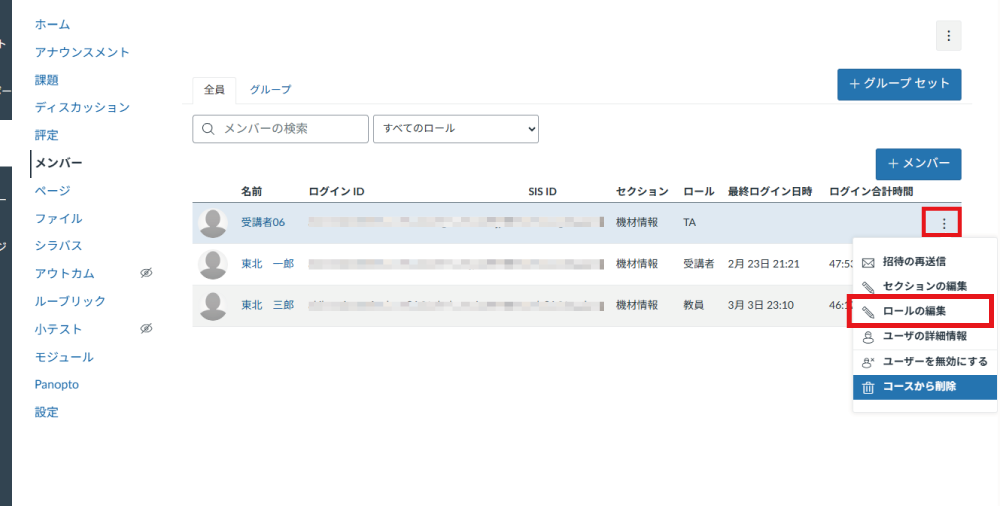Open ページ in course navigation
Viewport: 1000px width, 506px height.
[x=52, y=190]
